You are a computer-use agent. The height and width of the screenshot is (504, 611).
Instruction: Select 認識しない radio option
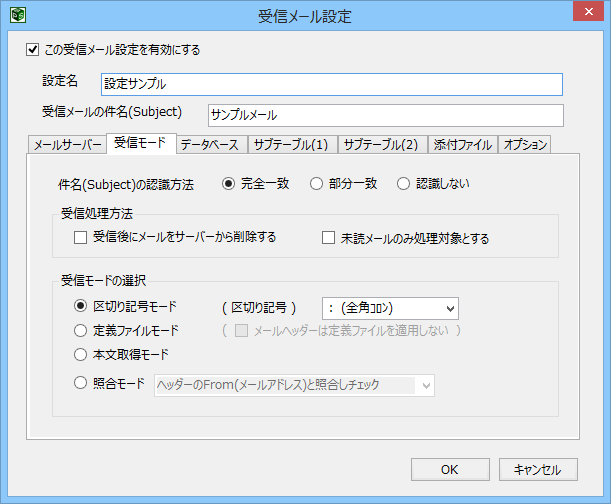point(404,183)
